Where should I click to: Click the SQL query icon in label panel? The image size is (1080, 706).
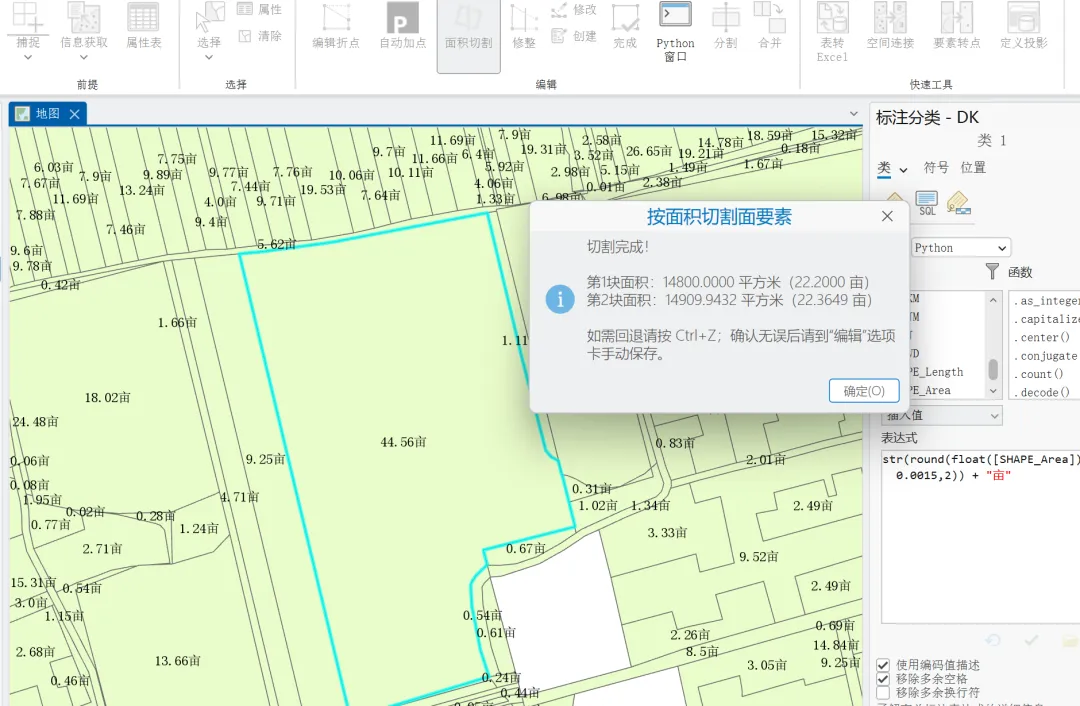point(927,204)
